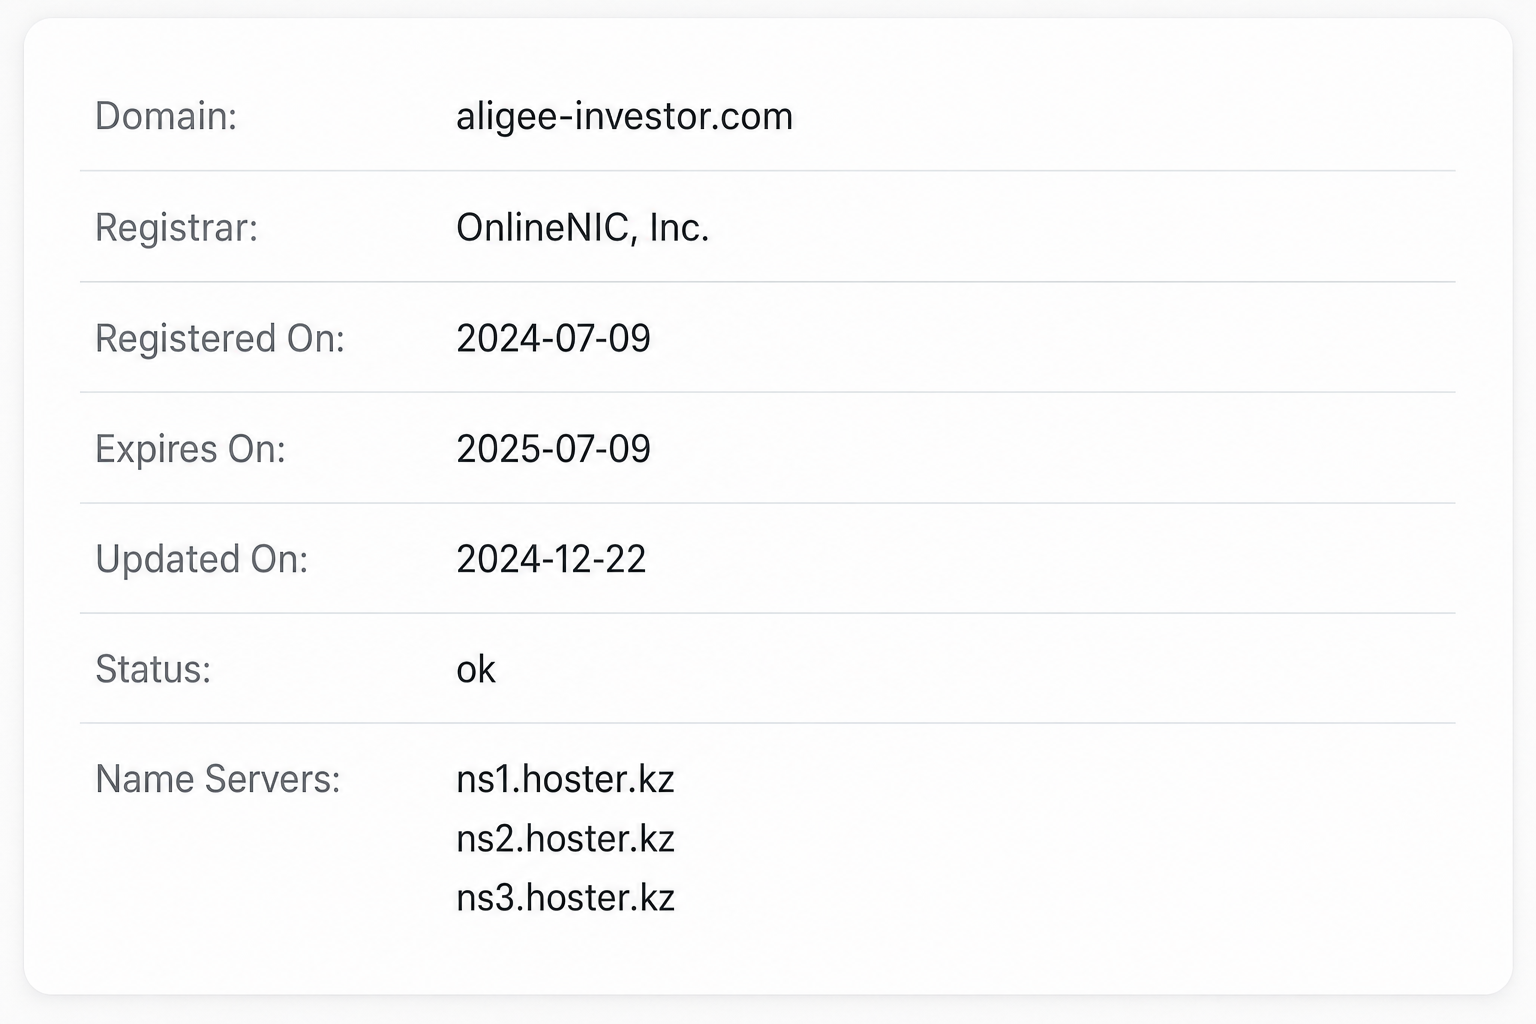This screenshot has height=1024, width=1536.
Task: Click the Updated On: label
Action: (x=201, y=559)
